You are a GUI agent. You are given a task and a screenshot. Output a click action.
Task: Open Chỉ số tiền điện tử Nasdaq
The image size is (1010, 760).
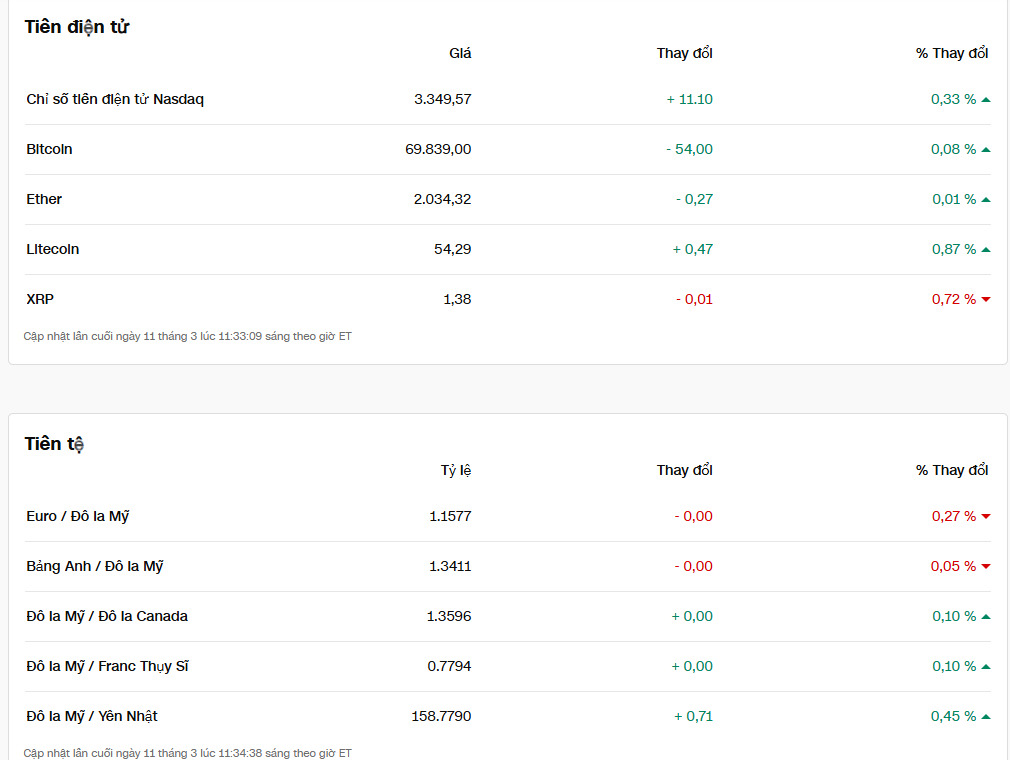click(x=115, y=99)
